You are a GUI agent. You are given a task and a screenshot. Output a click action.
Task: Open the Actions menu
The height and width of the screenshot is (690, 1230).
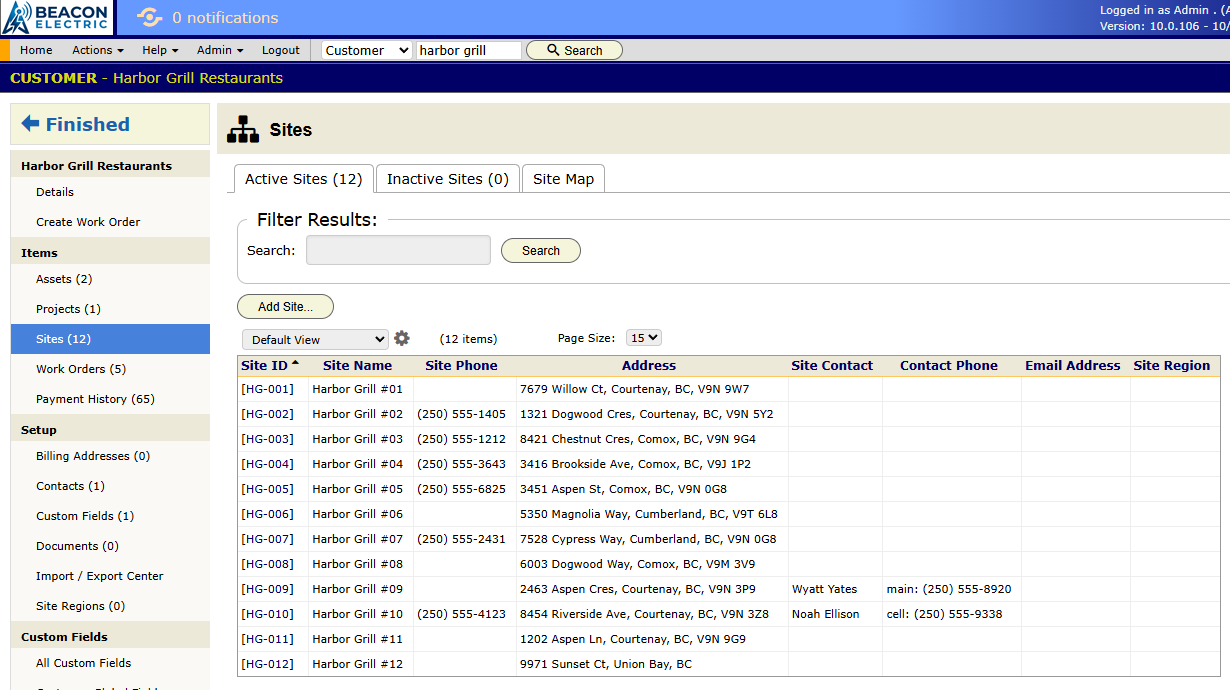(x=98, y=50)
